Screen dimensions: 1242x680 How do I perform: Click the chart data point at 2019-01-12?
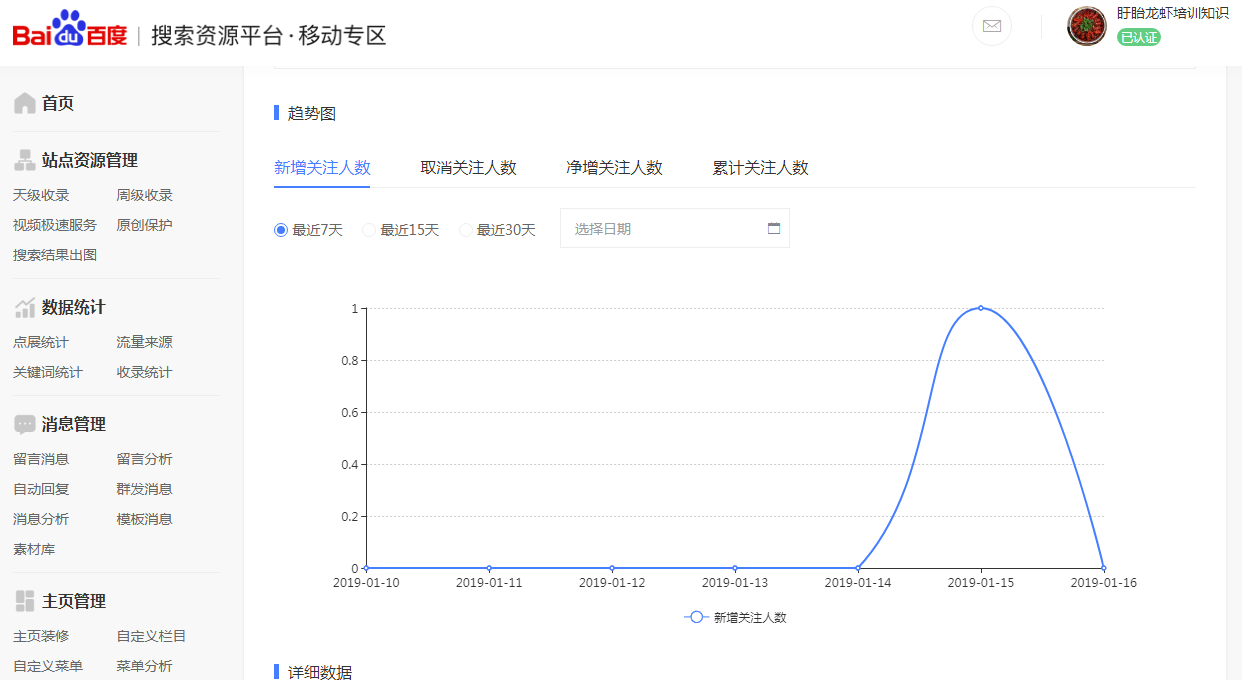612,568
